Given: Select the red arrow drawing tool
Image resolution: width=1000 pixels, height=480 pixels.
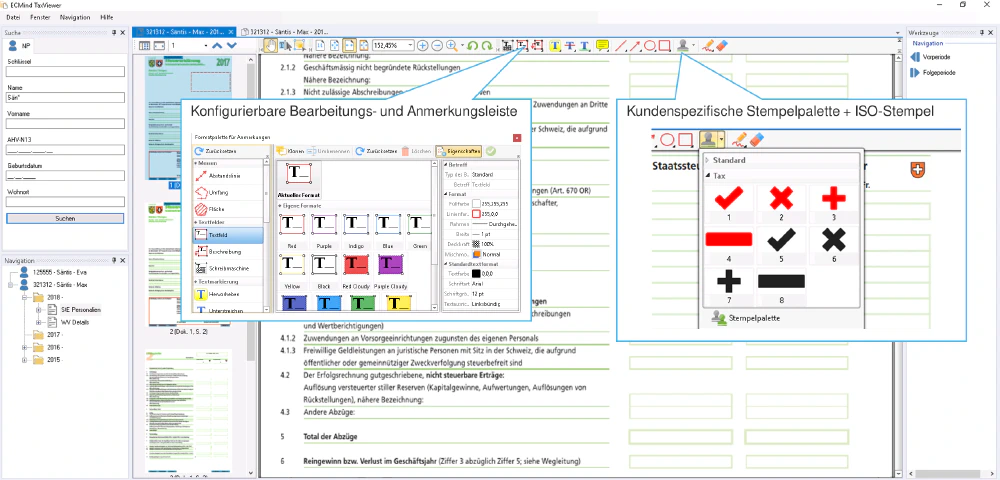Looking at the screenshot, I should click(636, 45).
